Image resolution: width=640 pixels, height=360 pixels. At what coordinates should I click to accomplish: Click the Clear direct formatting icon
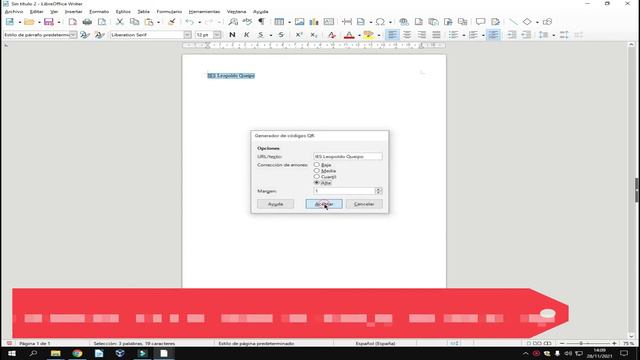[331, 35]
